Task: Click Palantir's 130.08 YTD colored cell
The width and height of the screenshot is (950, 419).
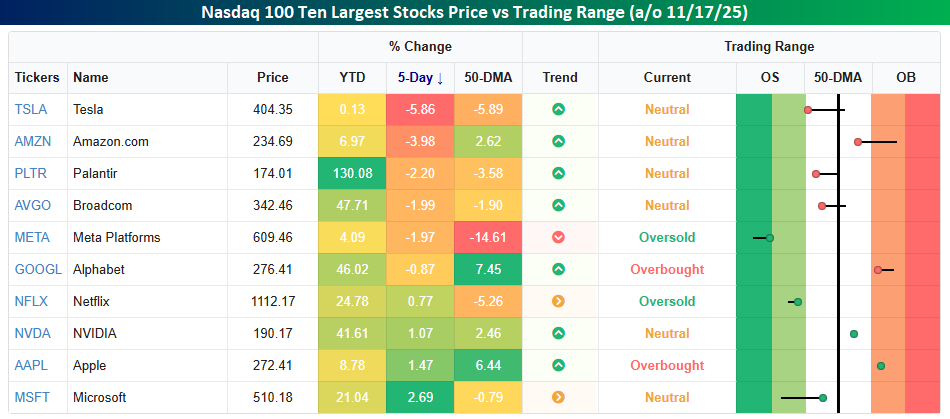Action: click(352, 173)
